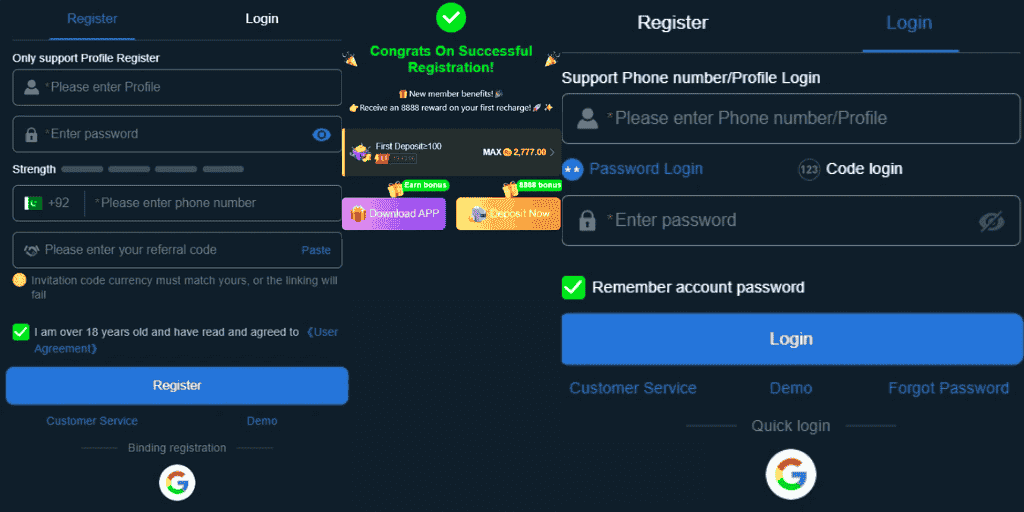Click the blue Register button
Screen dimensions: 1024x512
pyautogui.click(x=177, y=385)
